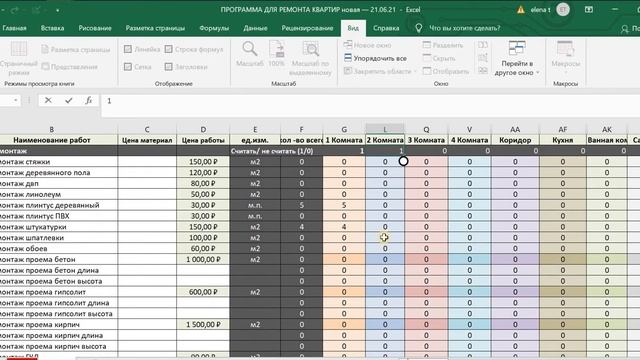Toggle the Сетка gridlines checkbox
The width and height of the screenshot is (640, 360).
point(128,67)
